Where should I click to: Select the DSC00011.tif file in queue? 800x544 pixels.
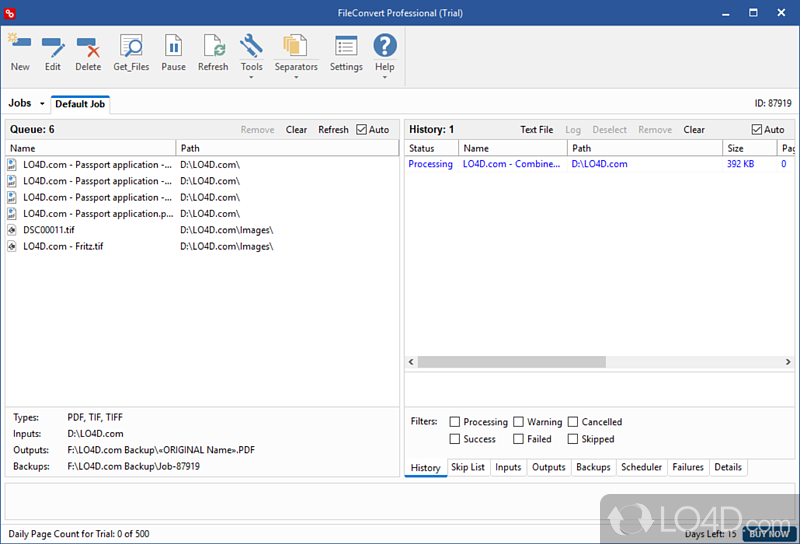48,230
